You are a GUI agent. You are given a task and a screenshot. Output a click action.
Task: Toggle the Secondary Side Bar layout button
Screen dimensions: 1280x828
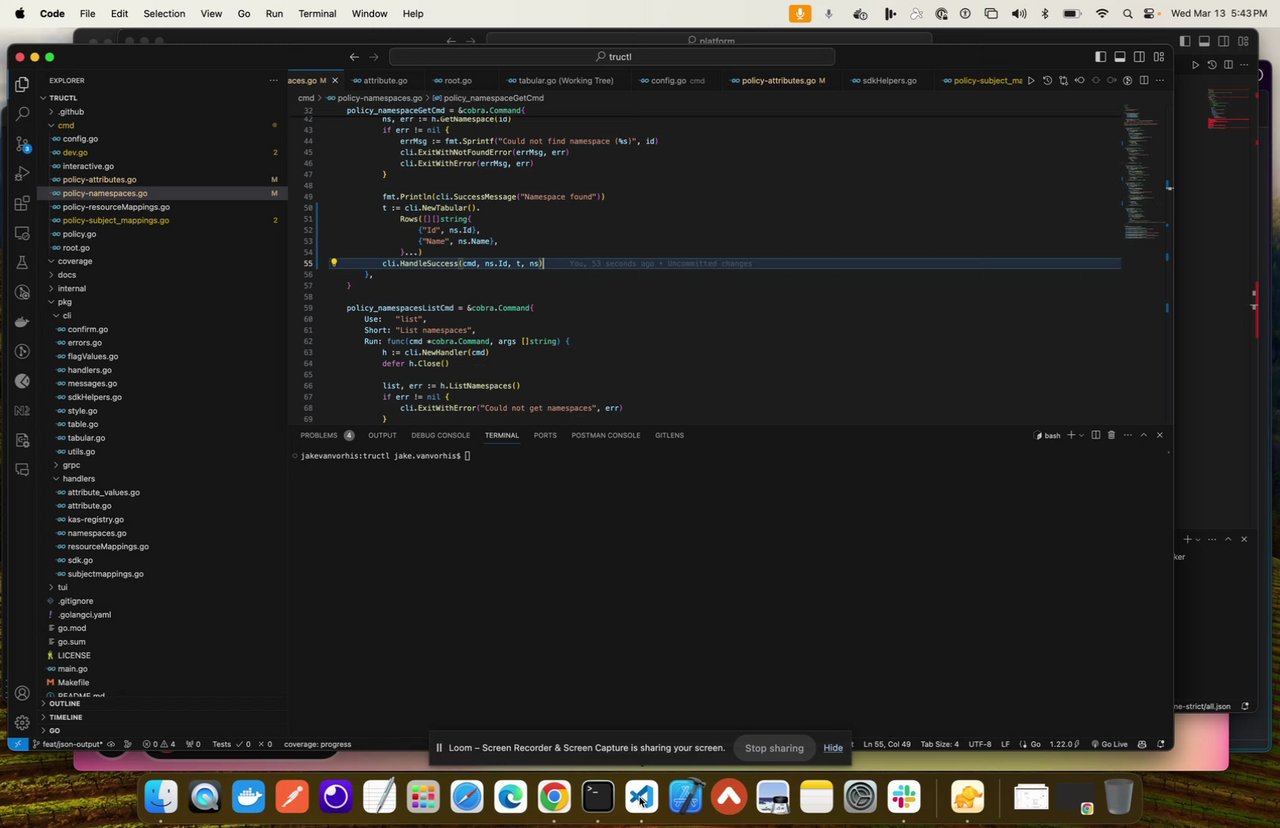point(1139,57)
